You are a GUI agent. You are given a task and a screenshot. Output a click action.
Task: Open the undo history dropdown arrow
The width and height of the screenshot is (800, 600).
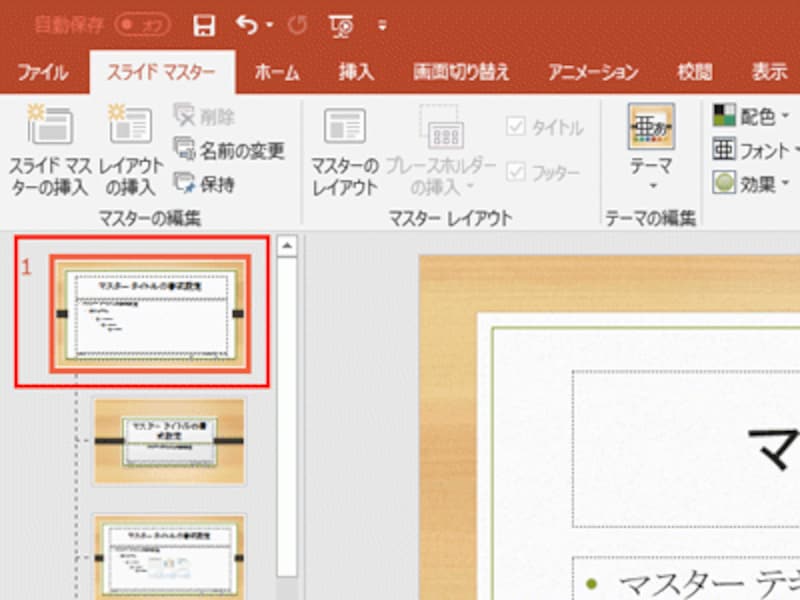(x=269, y=24)
